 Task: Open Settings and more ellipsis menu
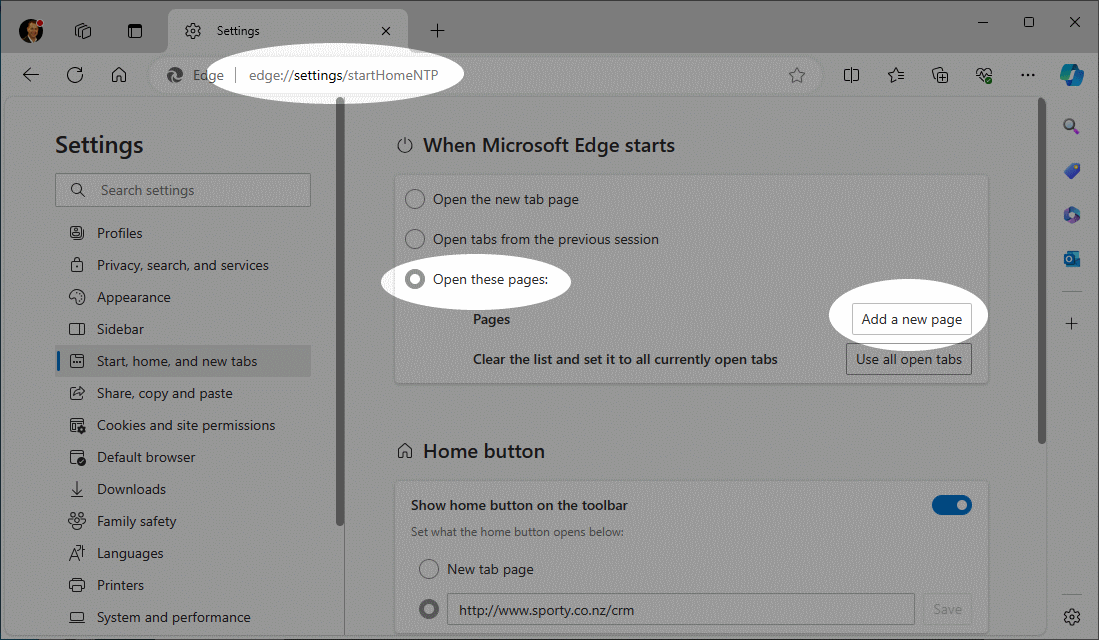[1028, 75]
